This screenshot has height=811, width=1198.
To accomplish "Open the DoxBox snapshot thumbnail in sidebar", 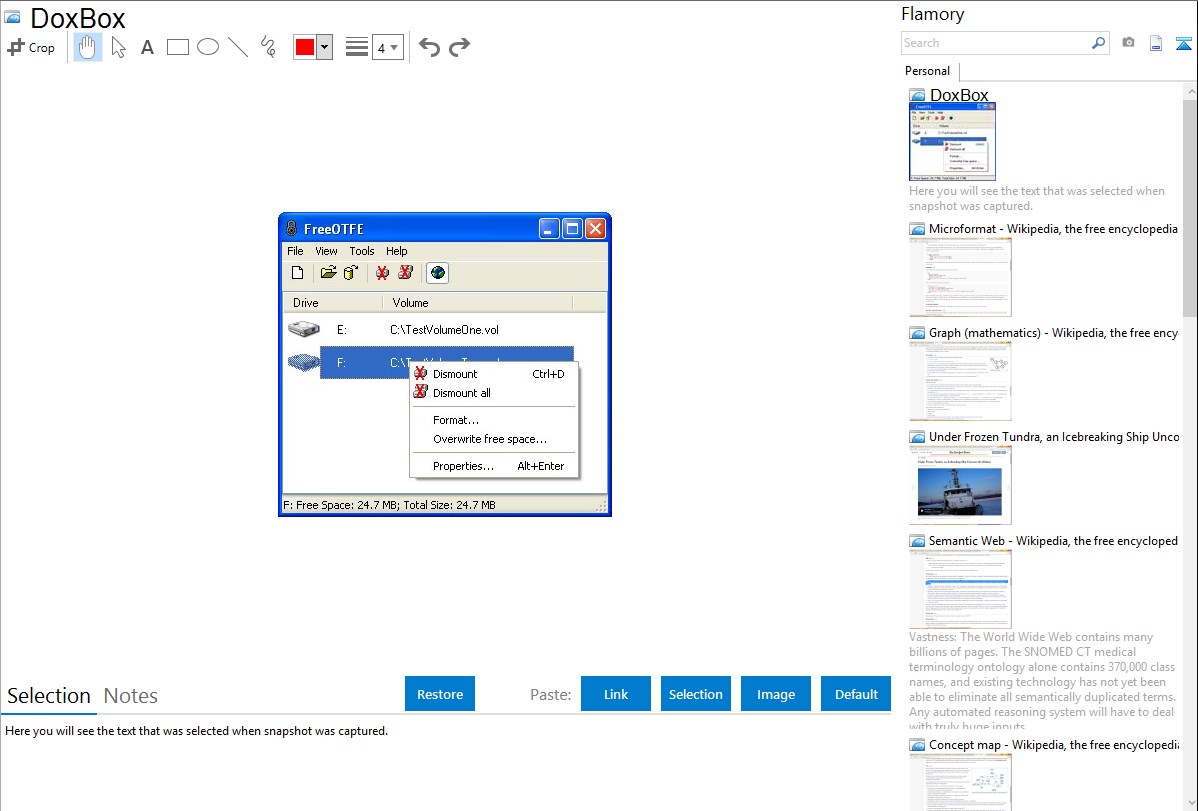I will (x=952, y=142).
